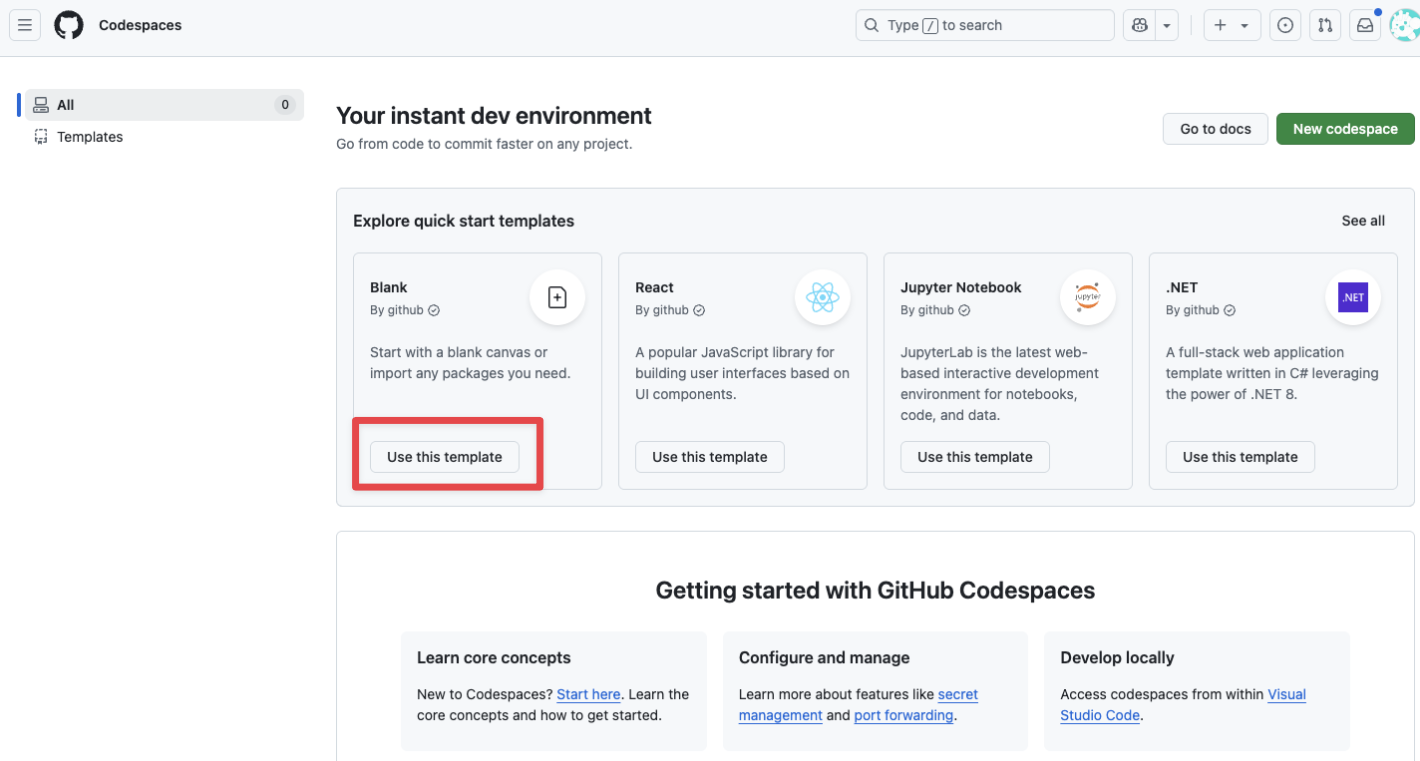Click the React template title
The height and width of the screenshot is (761, 1420).
click(654, 287)
